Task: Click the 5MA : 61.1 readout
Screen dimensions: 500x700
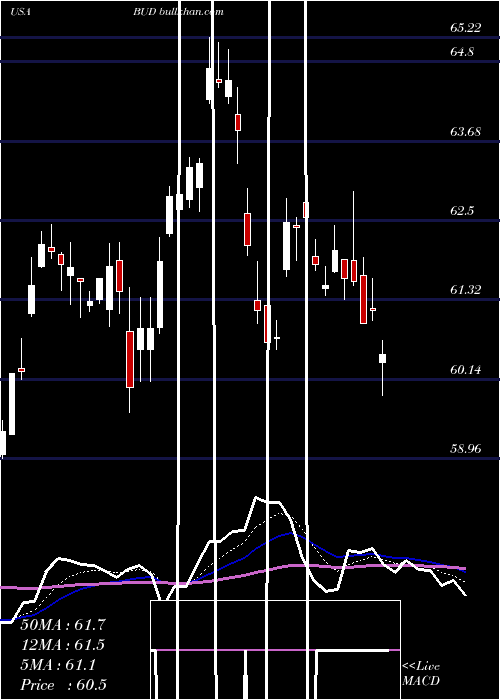Action: click(58, 665)
